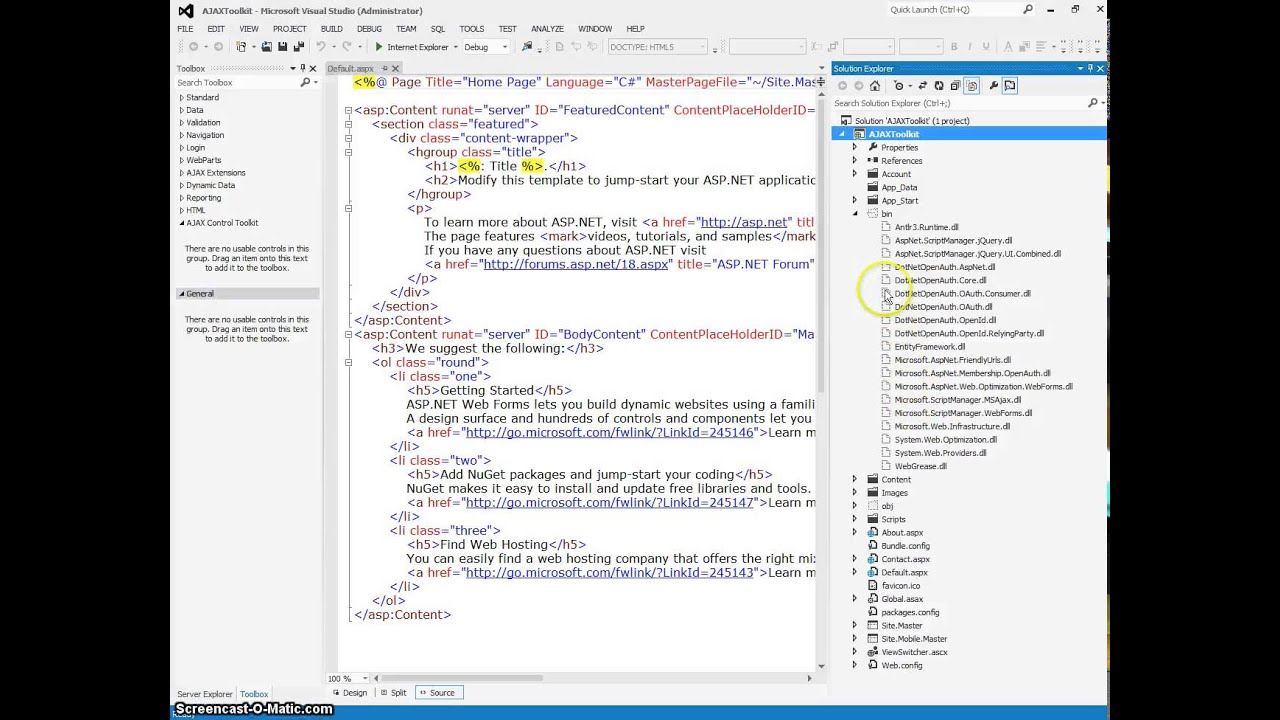Click the Collapse All icon in Solution Explorer
The height and width of the screenshot is (720, 1280).
[955, 86]
